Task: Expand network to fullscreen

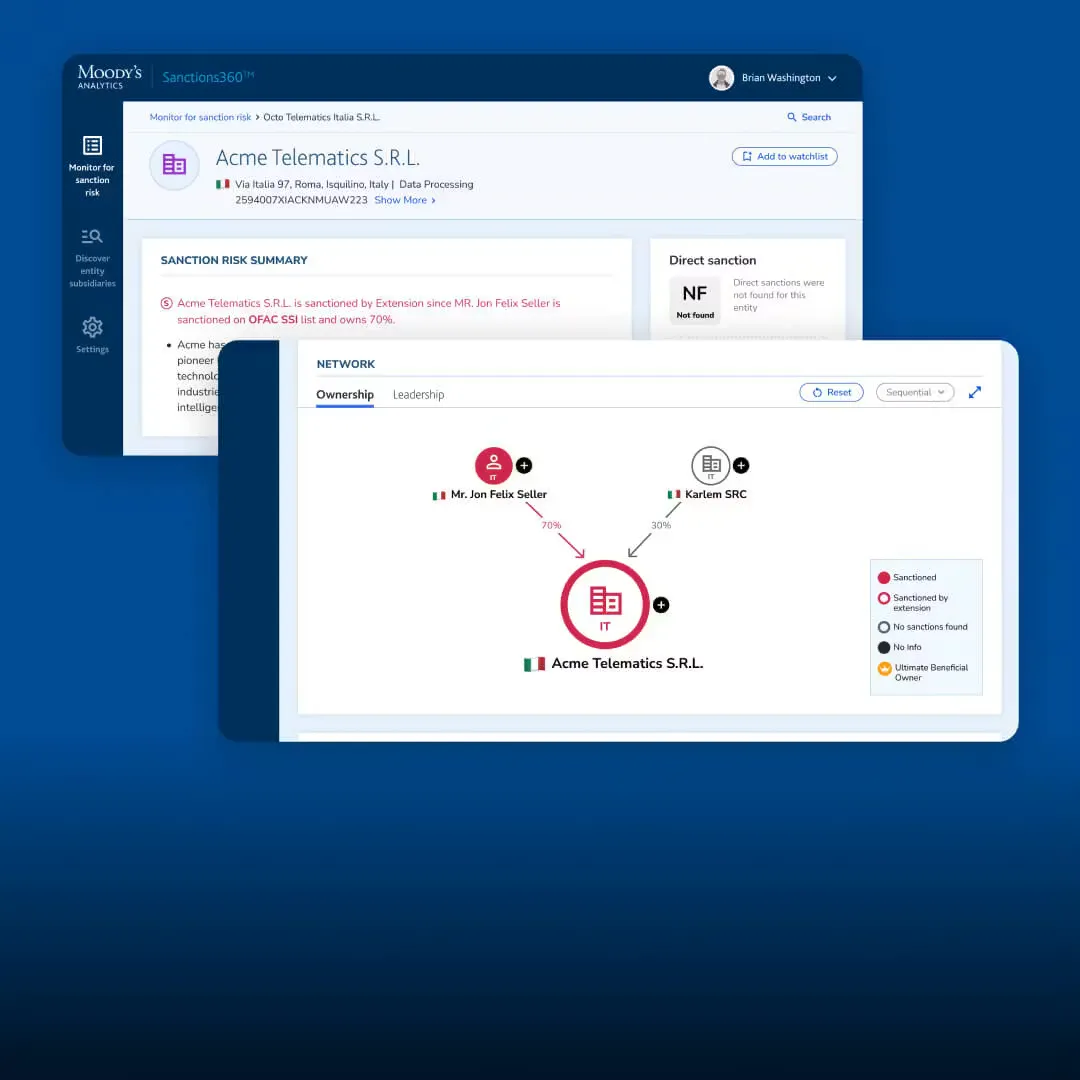Action: coord(975,392)
